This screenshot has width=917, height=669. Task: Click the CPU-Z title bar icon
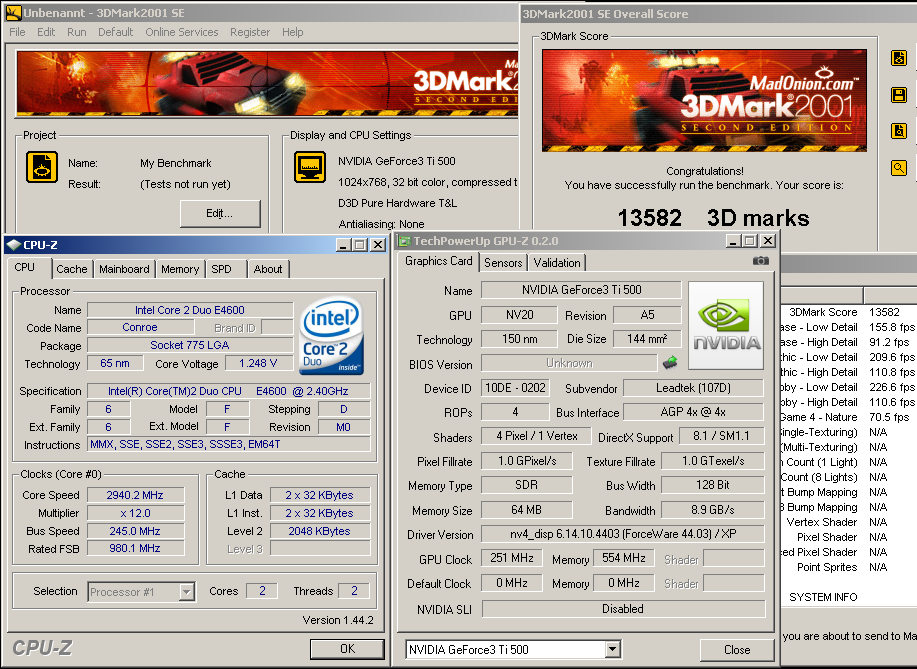coord(13,244)
